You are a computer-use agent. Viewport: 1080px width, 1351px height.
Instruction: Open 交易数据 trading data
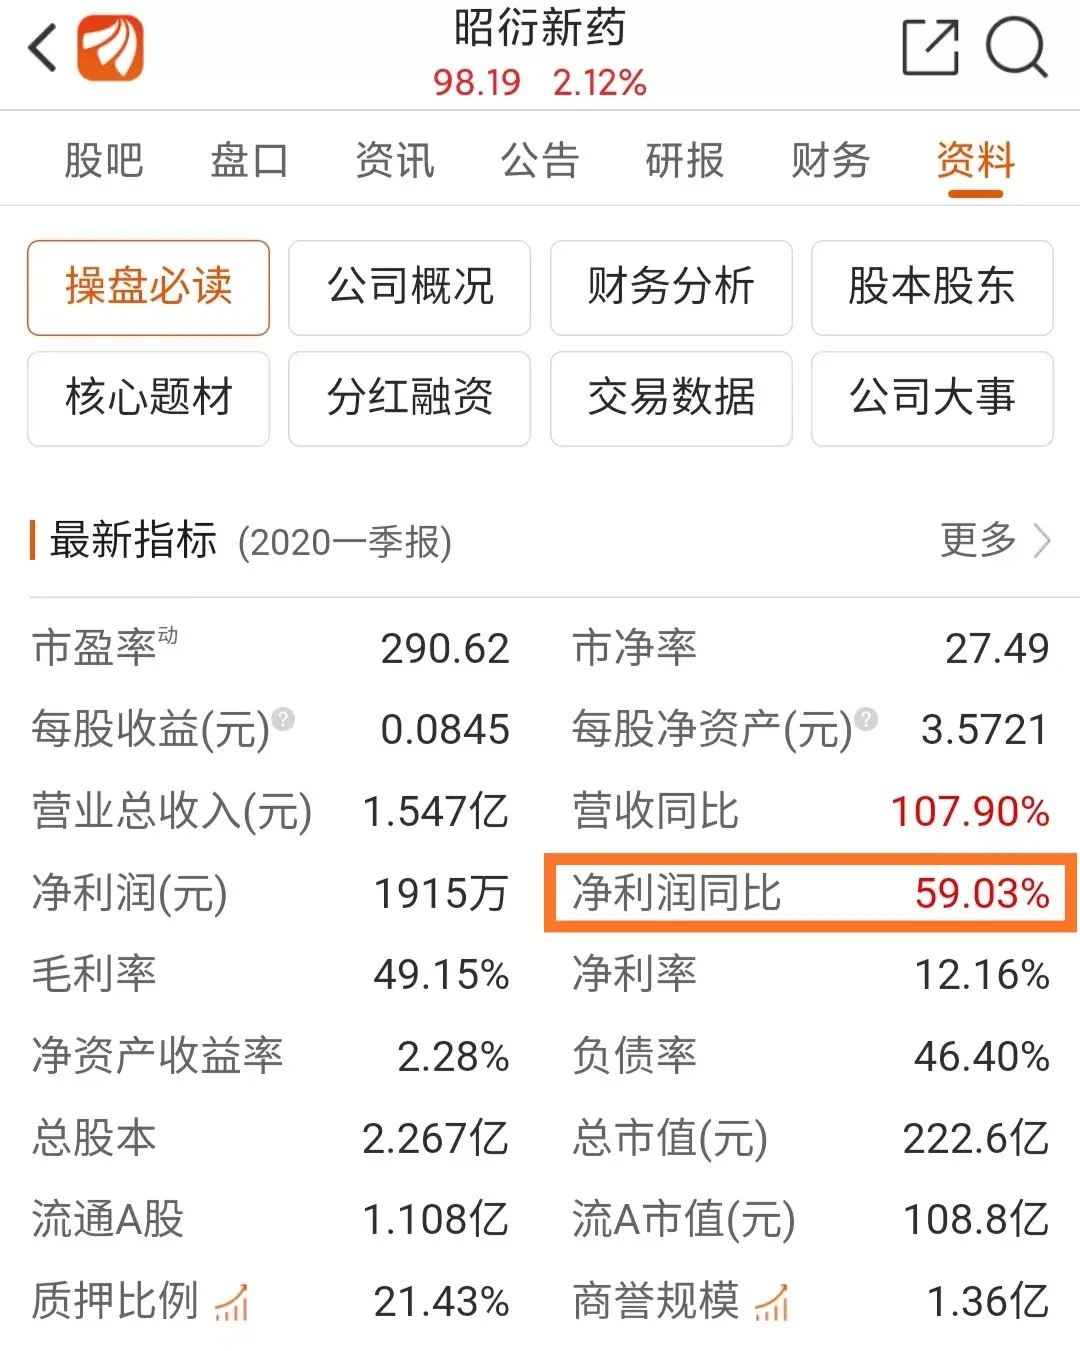670,399
